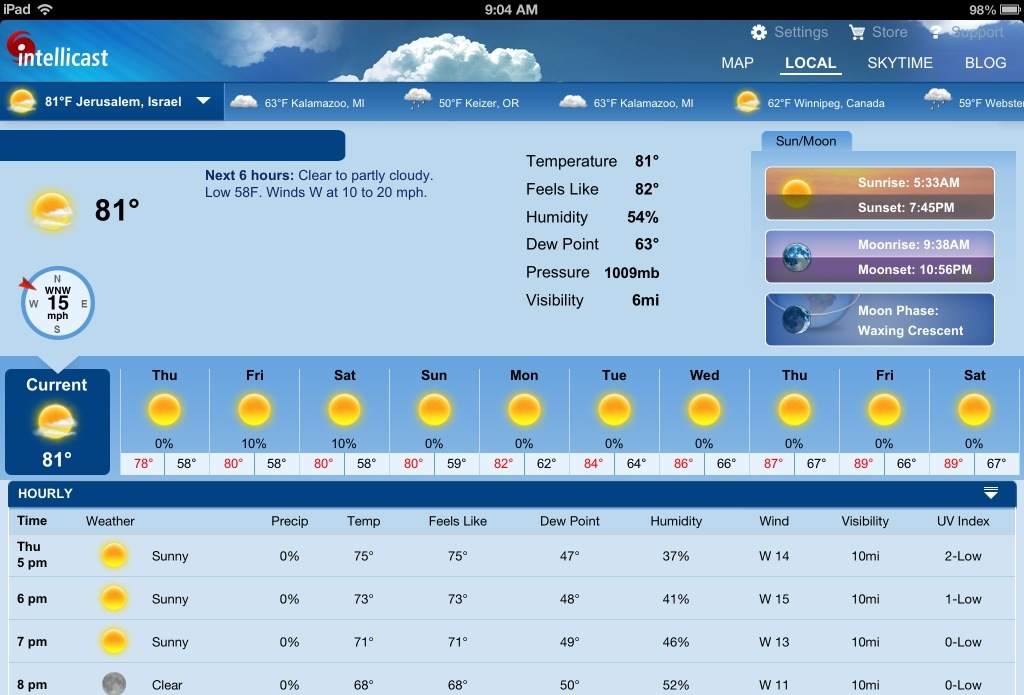The image size is (1024, 695).
Task: Select the Monday forecast column
Action: [x=524, y=421]
